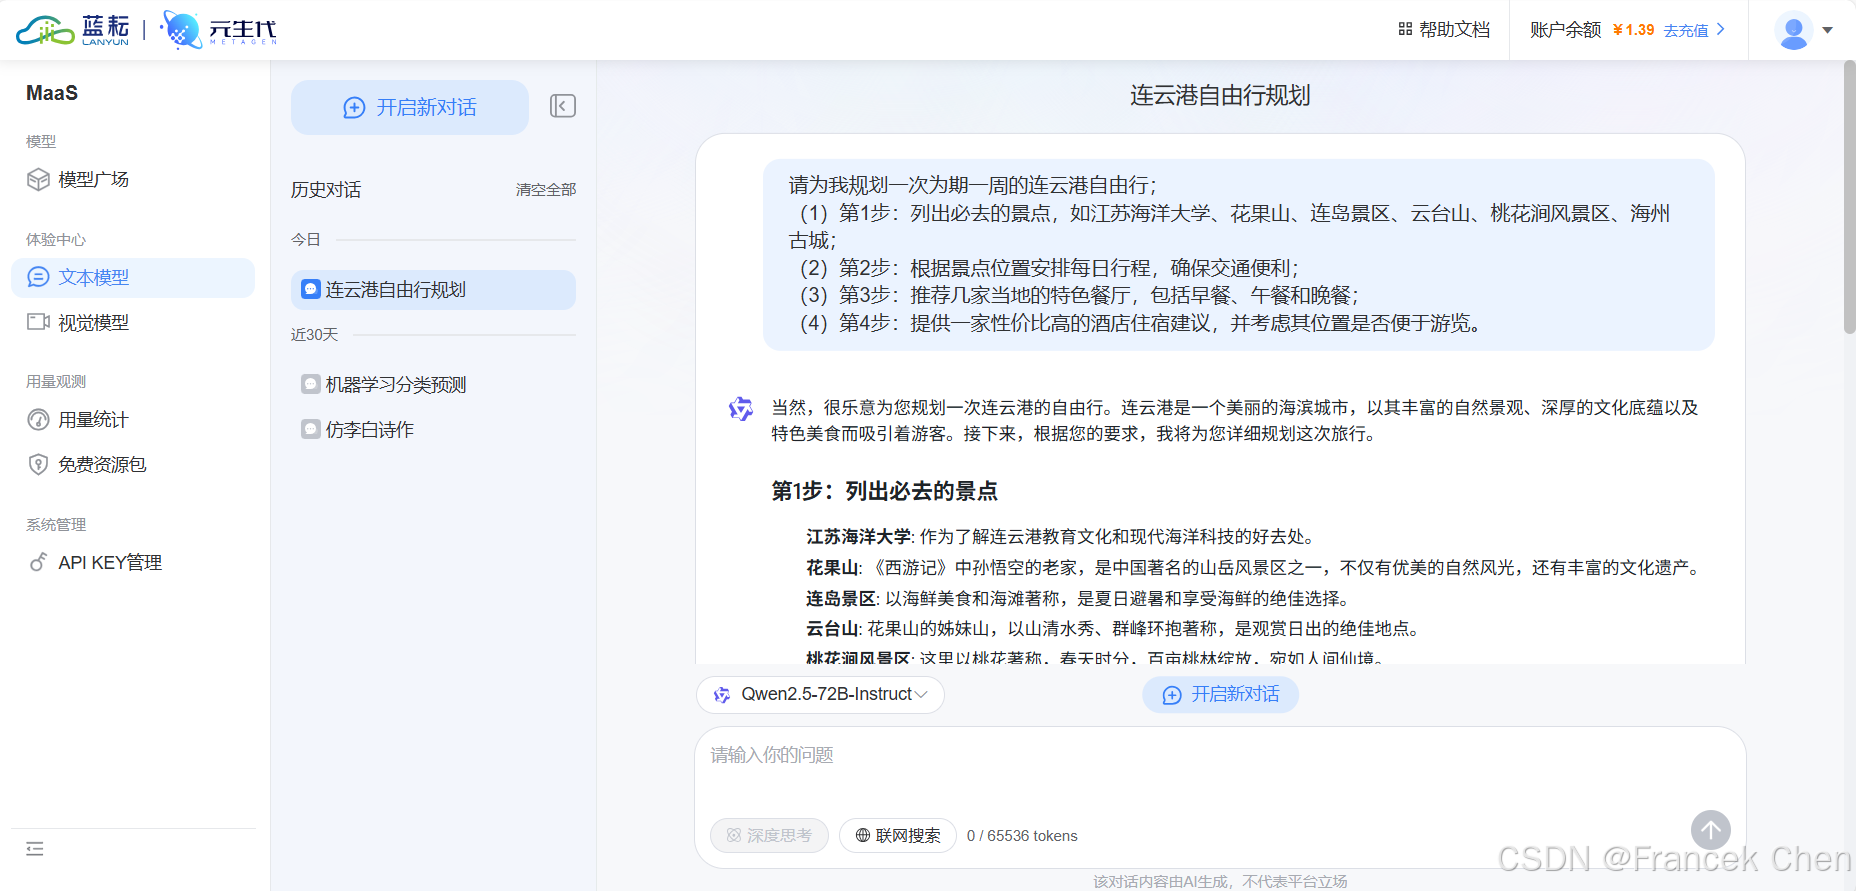This screenshot has width=1856, height=891.
Task: Select the 连云港自由行规划 conversation
Action: [433, 290]
